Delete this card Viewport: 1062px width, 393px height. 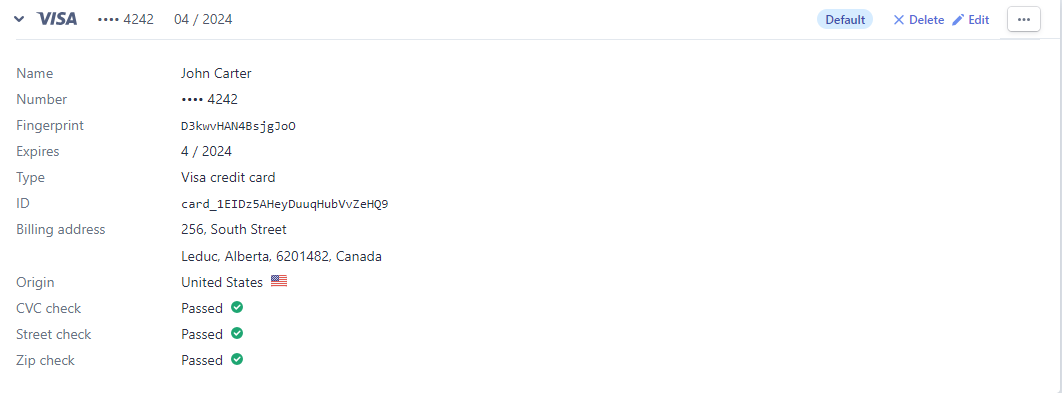click(x=918, y=20)
